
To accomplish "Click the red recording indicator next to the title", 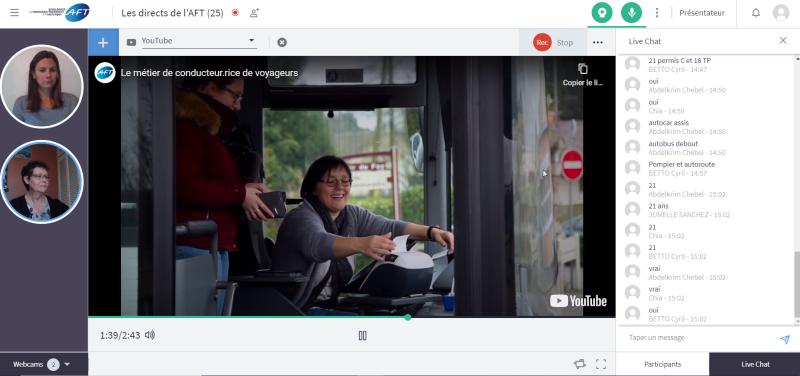I will tap(235, 13).
